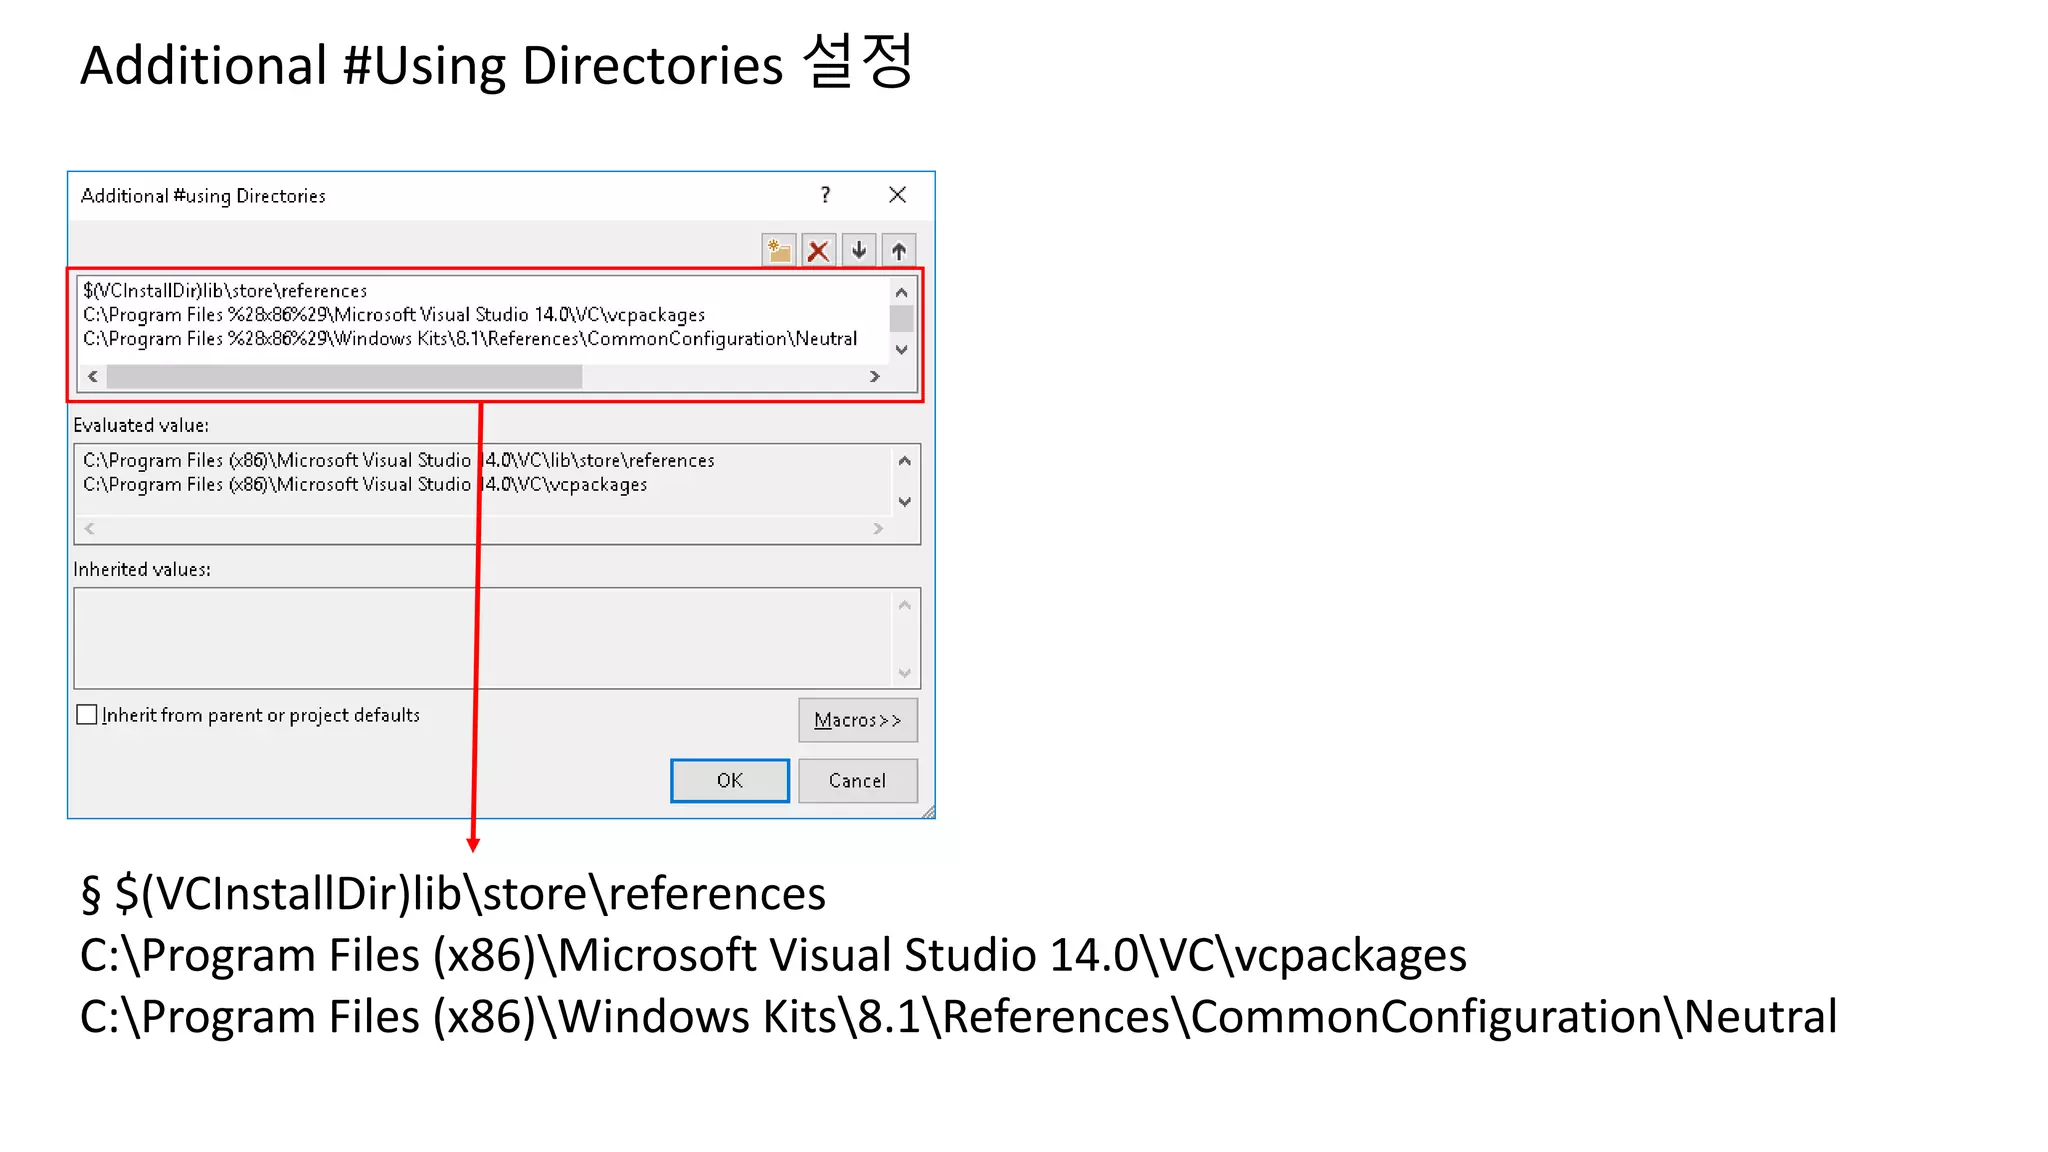Click the directory list horizontal scrollbar thumb
This screenshot has height=1152, width=2048.
(344, 377)
